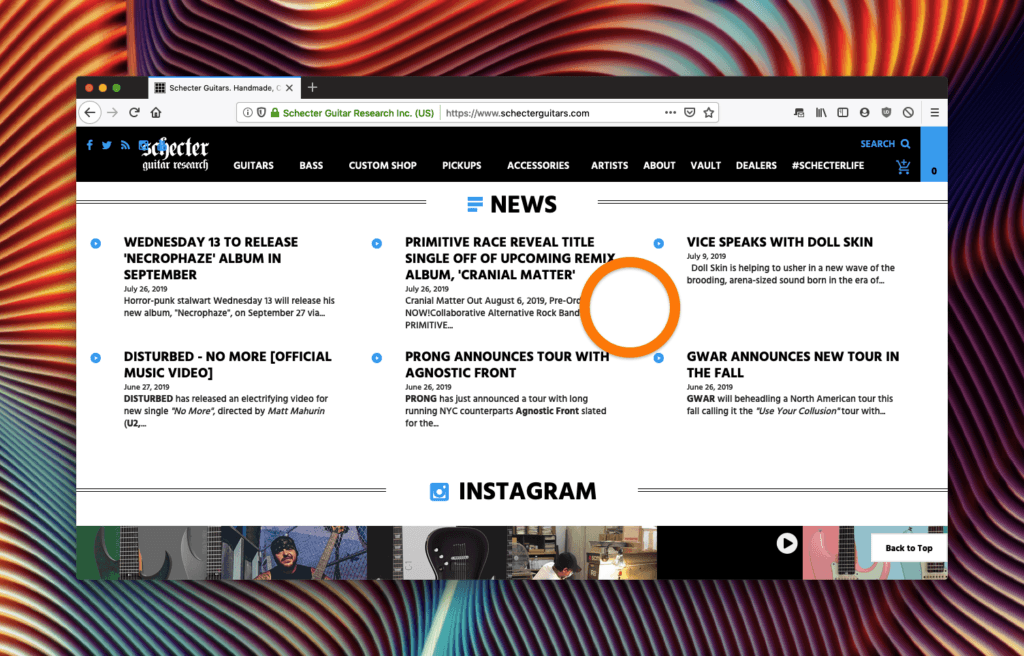The image size is (1024, 656).
Task: Open the Primitive Race 'Cranial Matter' article
Action: 509,258
